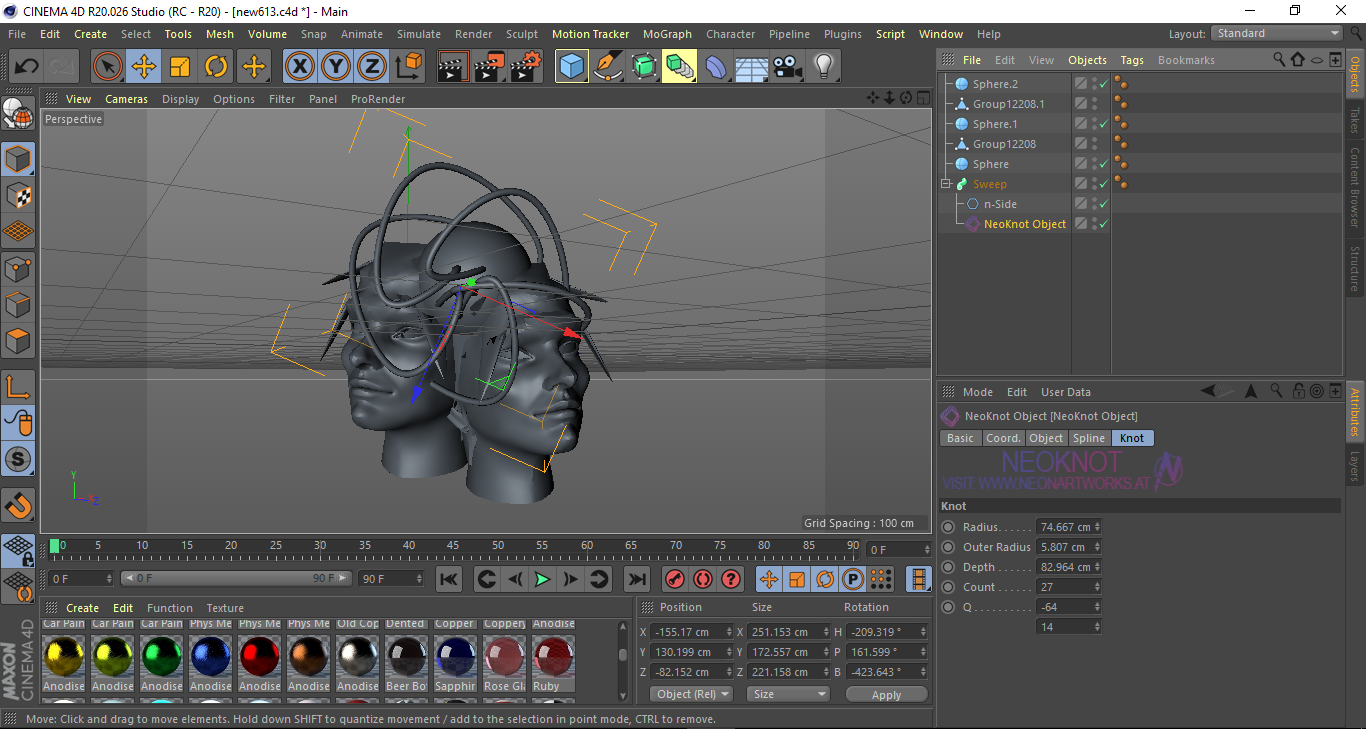Open the spline Pen tool
Viewport: 1366px width, 729px height.
click(608, 67)
